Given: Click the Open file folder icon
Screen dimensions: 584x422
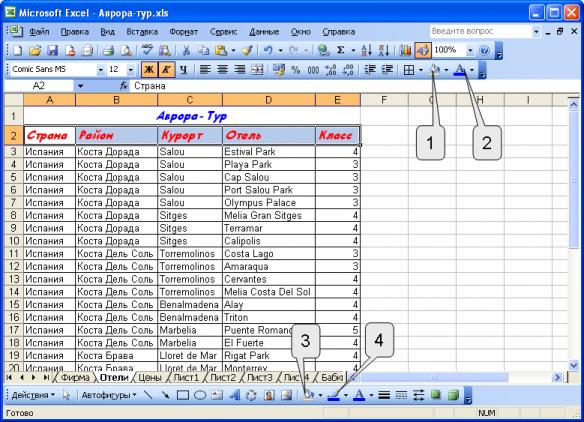Looking at the screenshot, I should coord(35,50).
